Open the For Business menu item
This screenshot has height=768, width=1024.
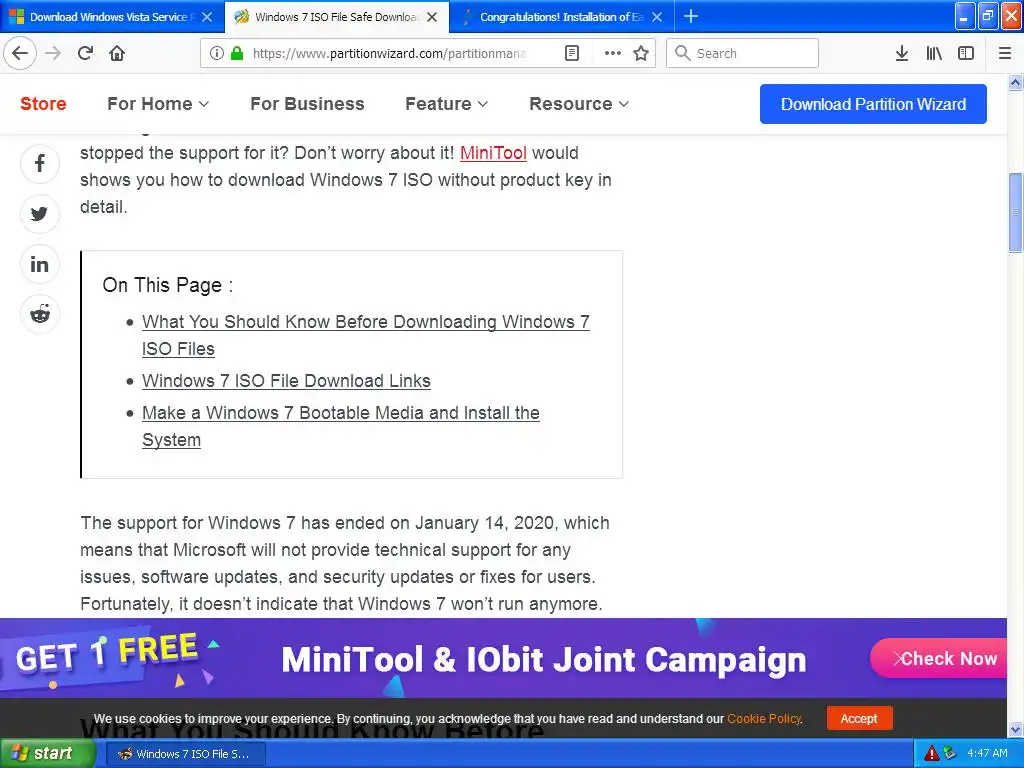(x=307, y=104)
